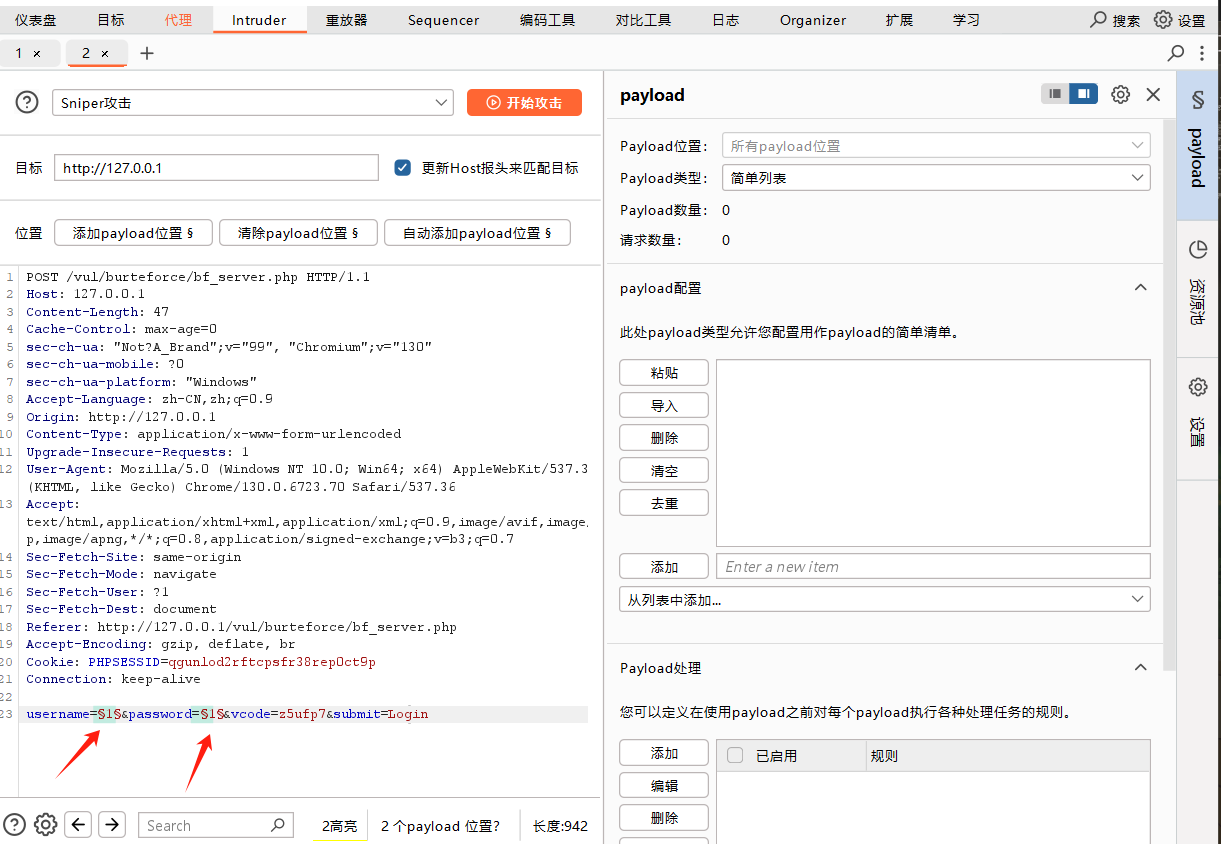This screenshot has height=844, width=1221.
Task: Click the 编辑 button in Payload处理
Action: coord(664,785)
